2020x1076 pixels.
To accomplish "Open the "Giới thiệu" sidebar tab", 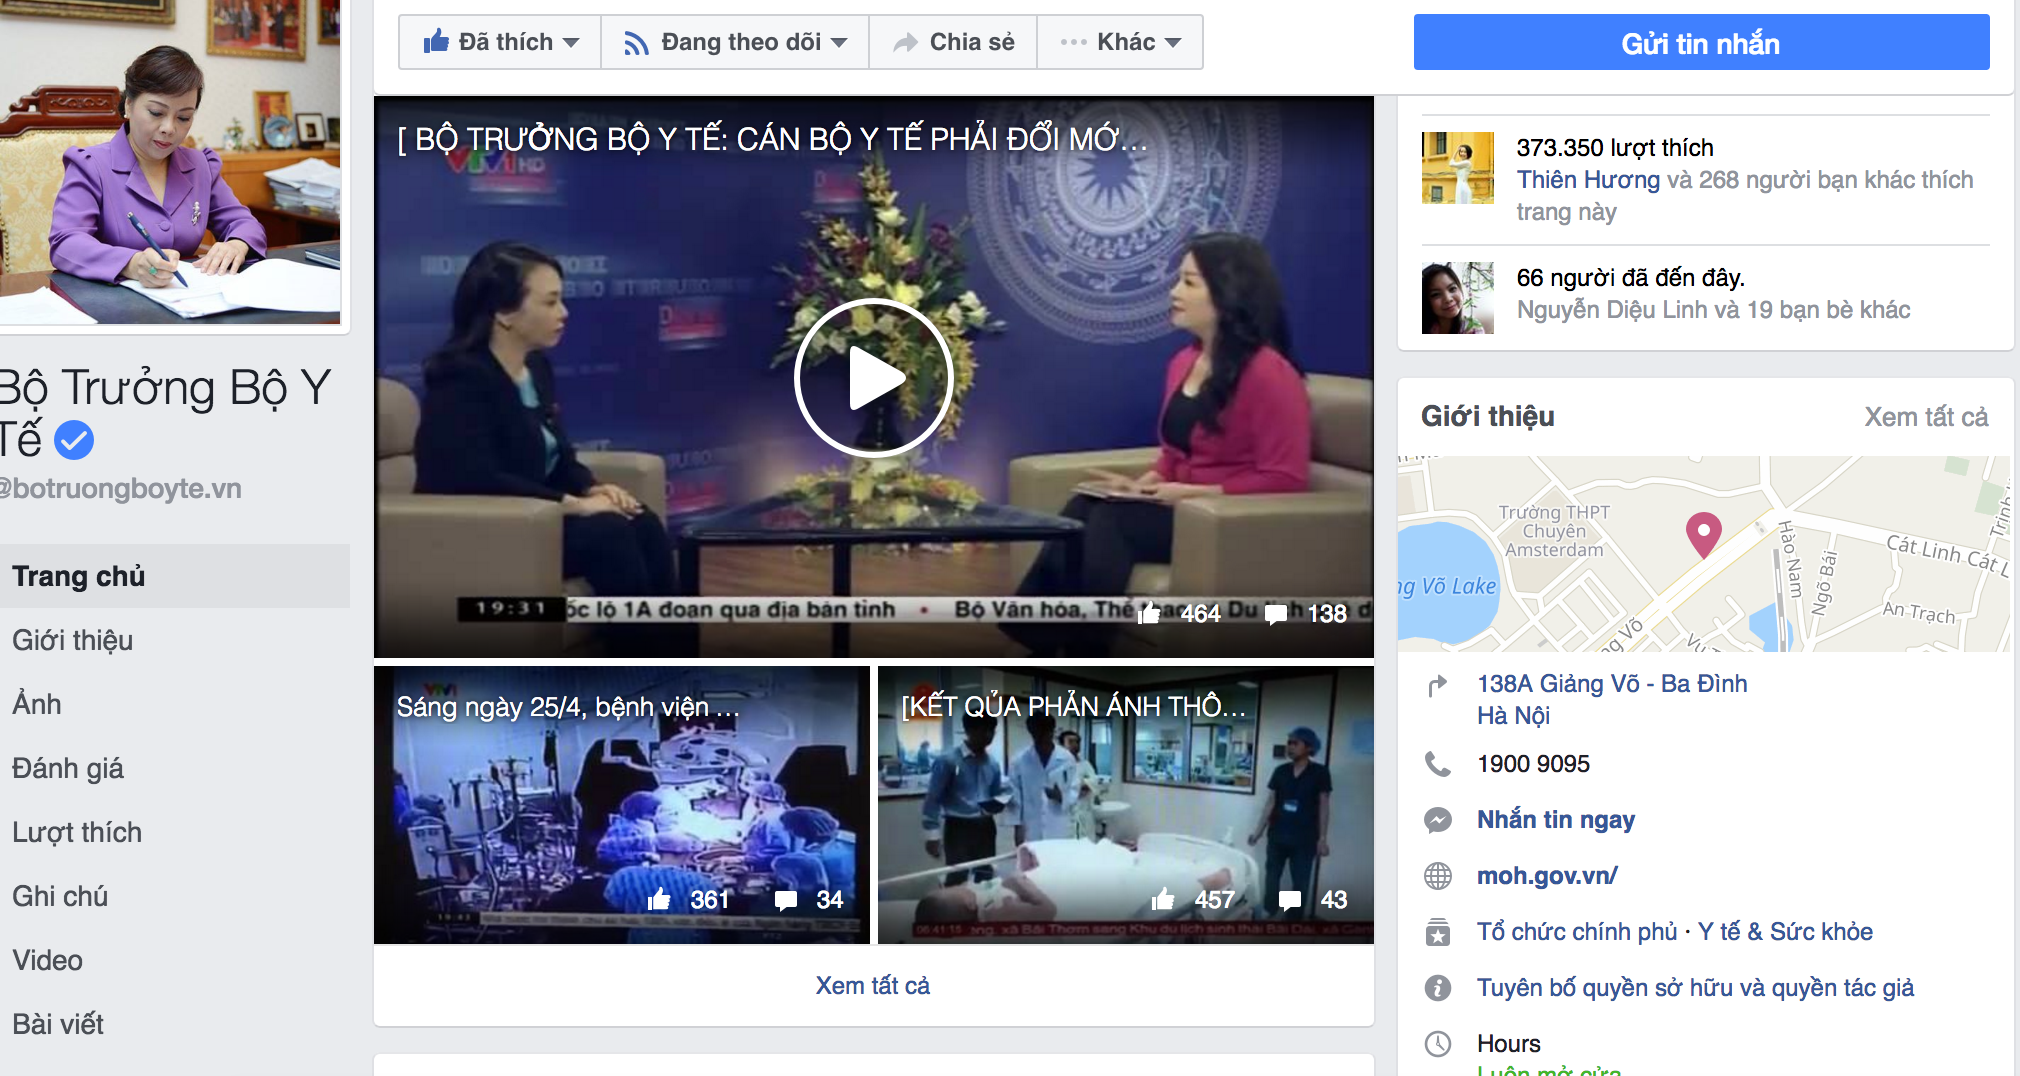I will (72, 640).
